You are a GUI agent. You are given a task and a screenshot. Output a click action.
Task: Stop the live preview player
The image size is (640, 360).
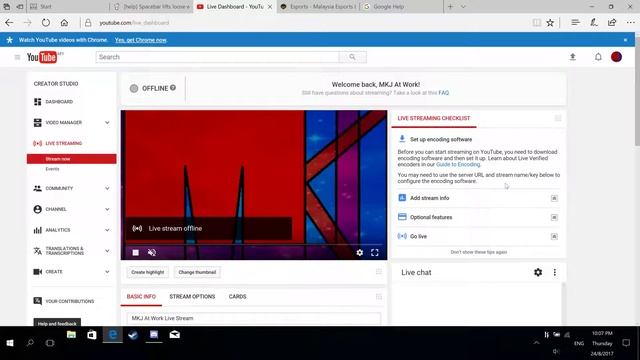point(136,253)
